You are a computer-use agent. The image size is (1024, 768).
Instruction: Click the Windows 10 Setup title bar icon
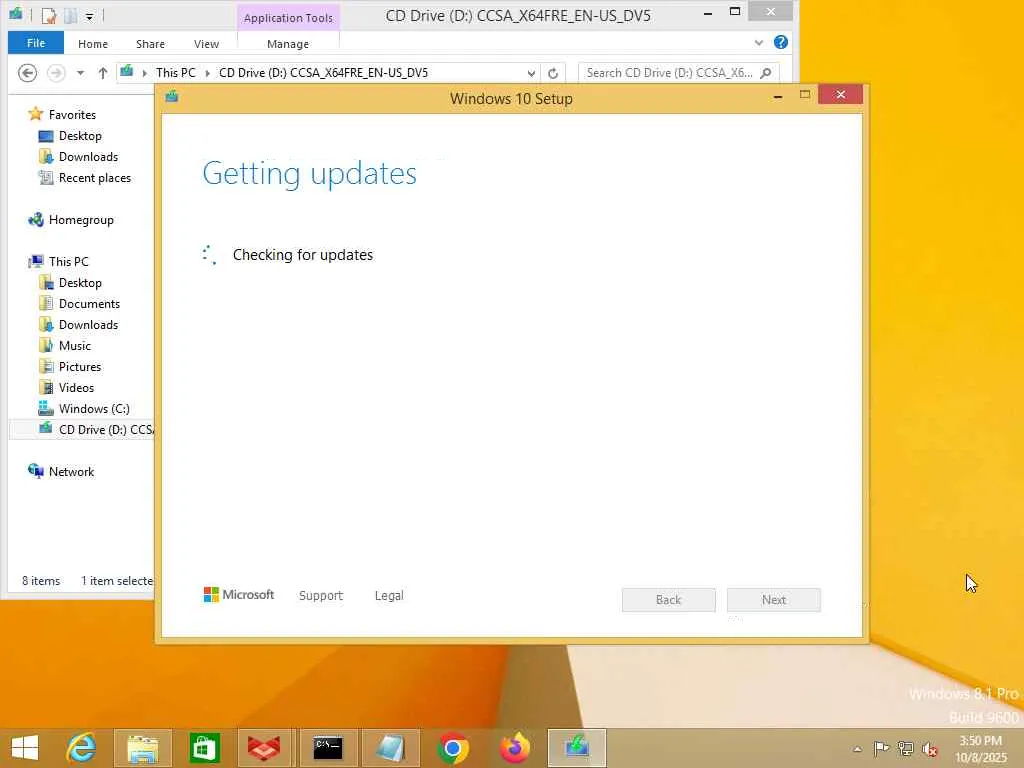[172, 97]
